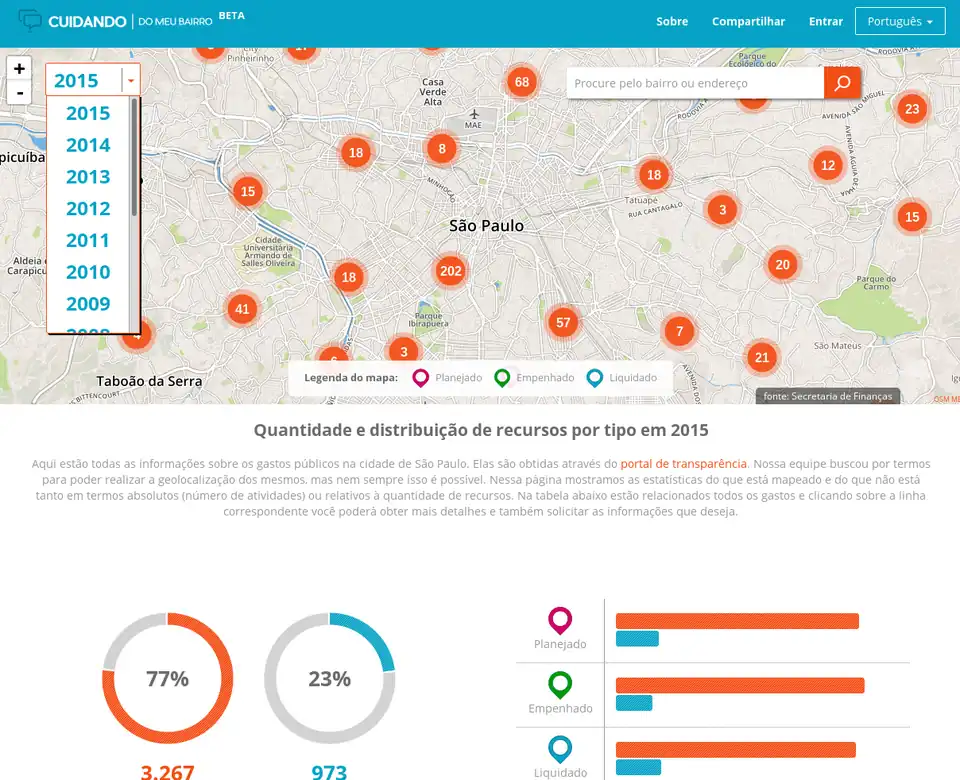Viewport: 960px width, 780px height.
Task: Open the Sobre menu item
Action: (672, 21)
